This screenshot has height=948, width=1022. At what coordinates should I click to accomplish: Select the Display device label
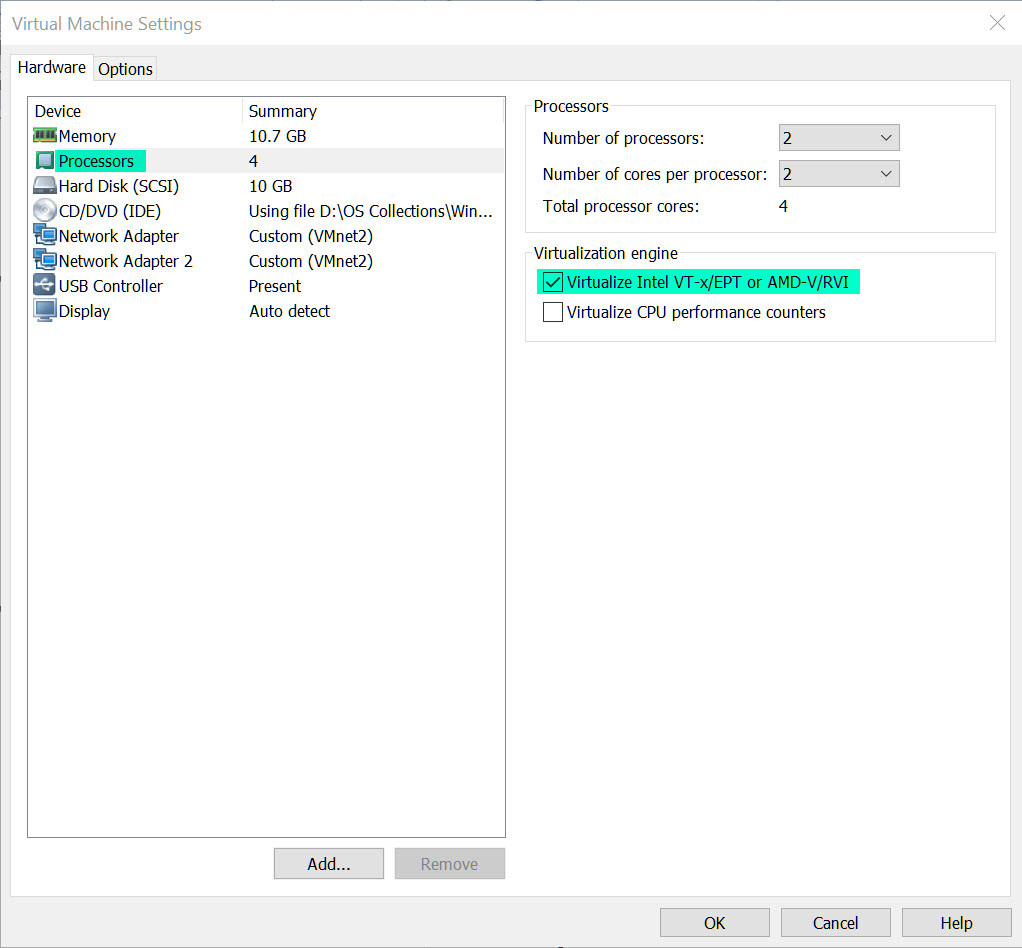(84, 311)
